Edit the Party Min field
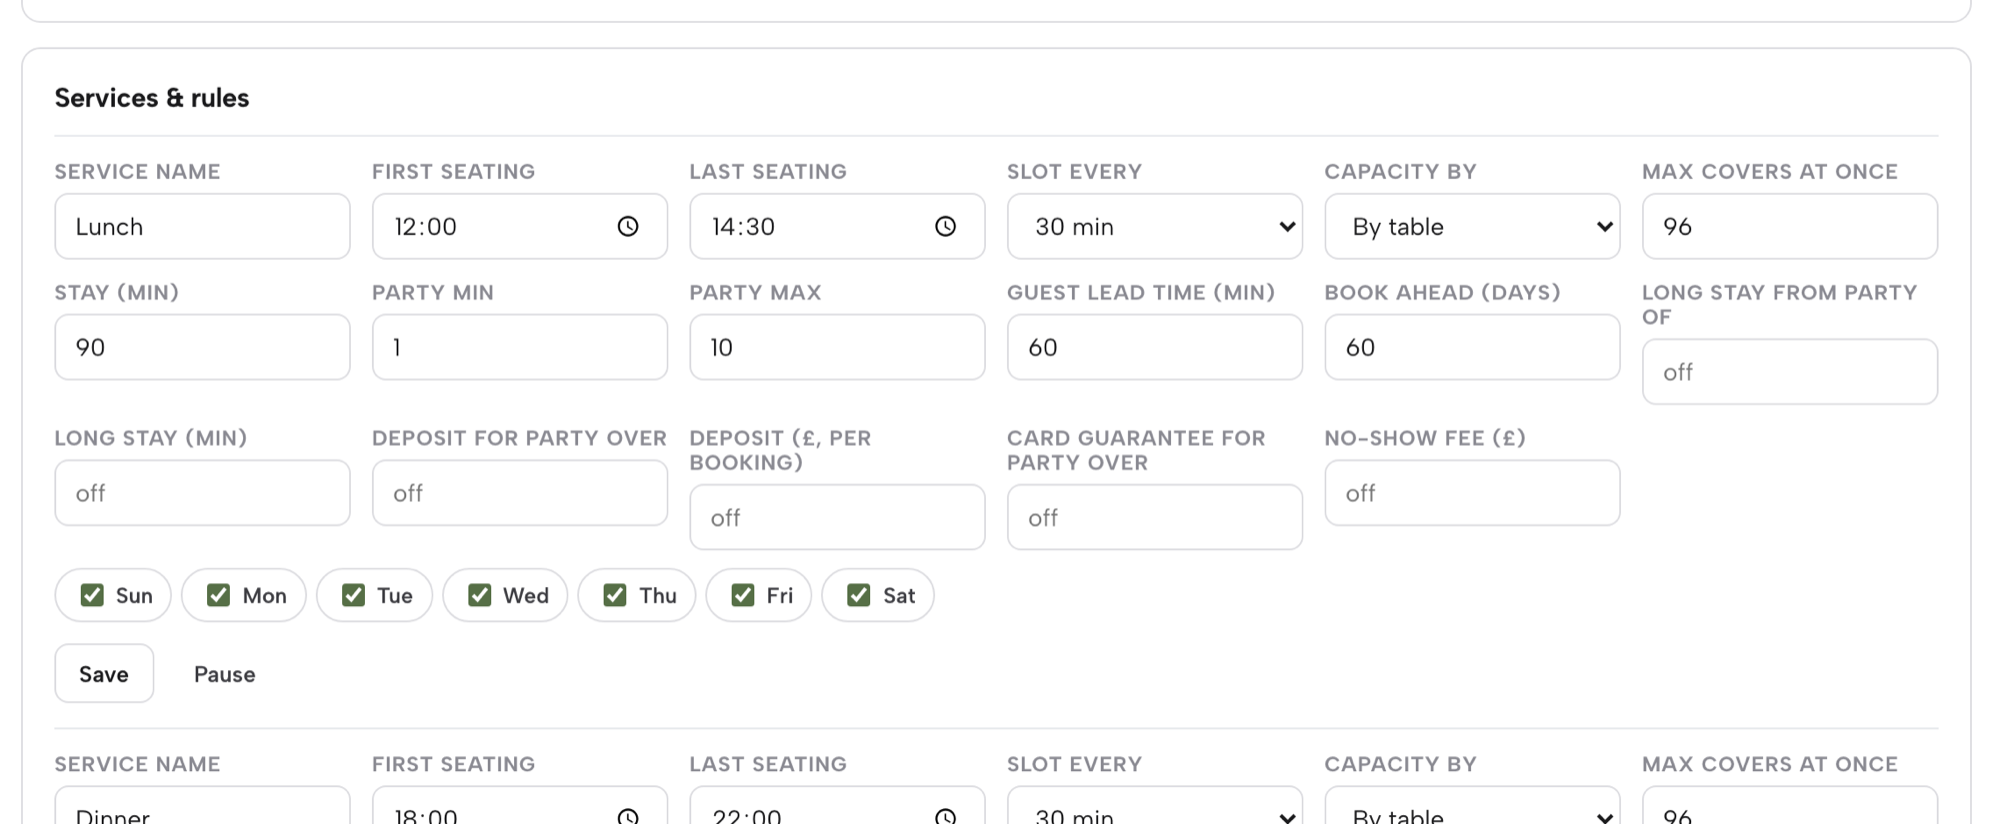Viewport: 2000px width, 824px height. coord(519,347)
